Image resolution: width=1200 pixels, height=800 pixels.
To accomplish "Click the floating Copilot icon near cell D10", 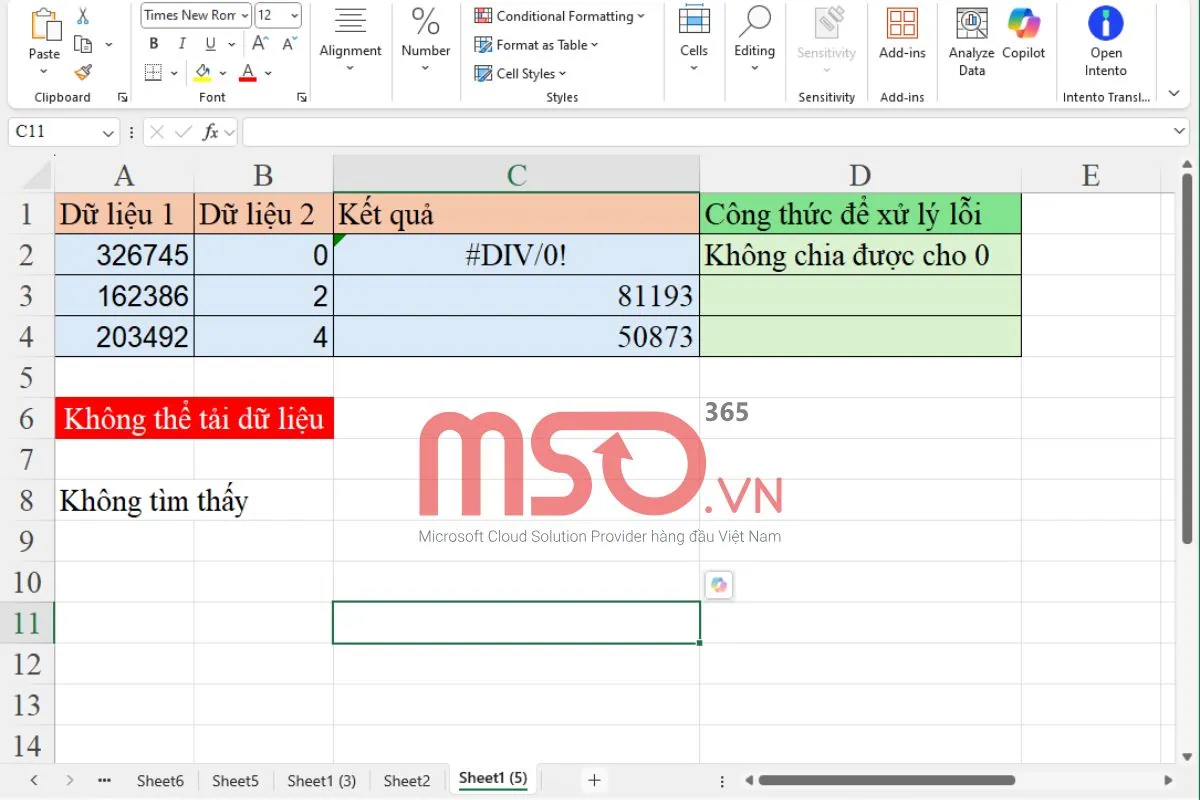I will [719, 584].
